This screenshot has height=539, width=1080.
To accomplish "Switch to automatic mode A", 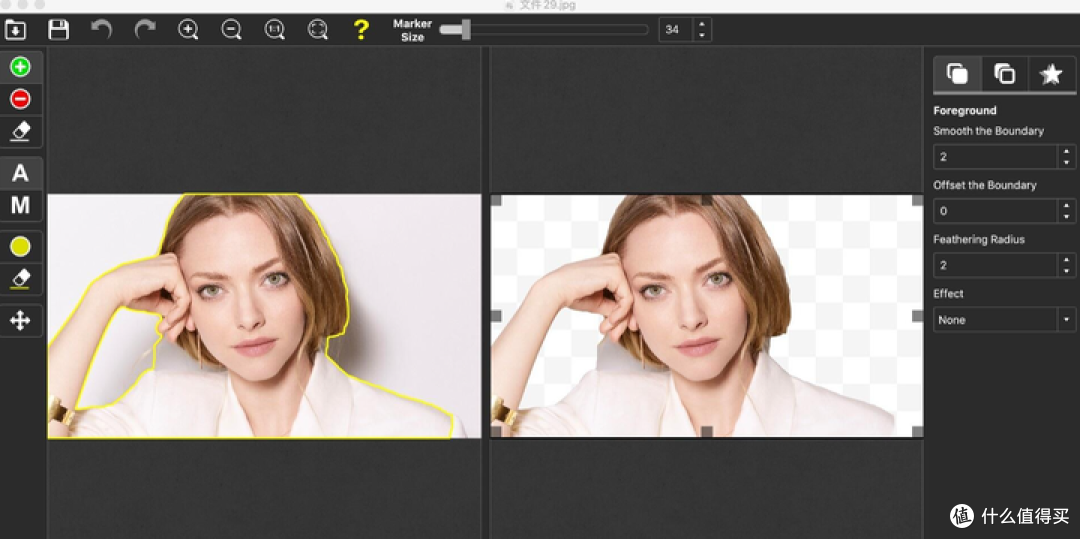I will [21, 173].
